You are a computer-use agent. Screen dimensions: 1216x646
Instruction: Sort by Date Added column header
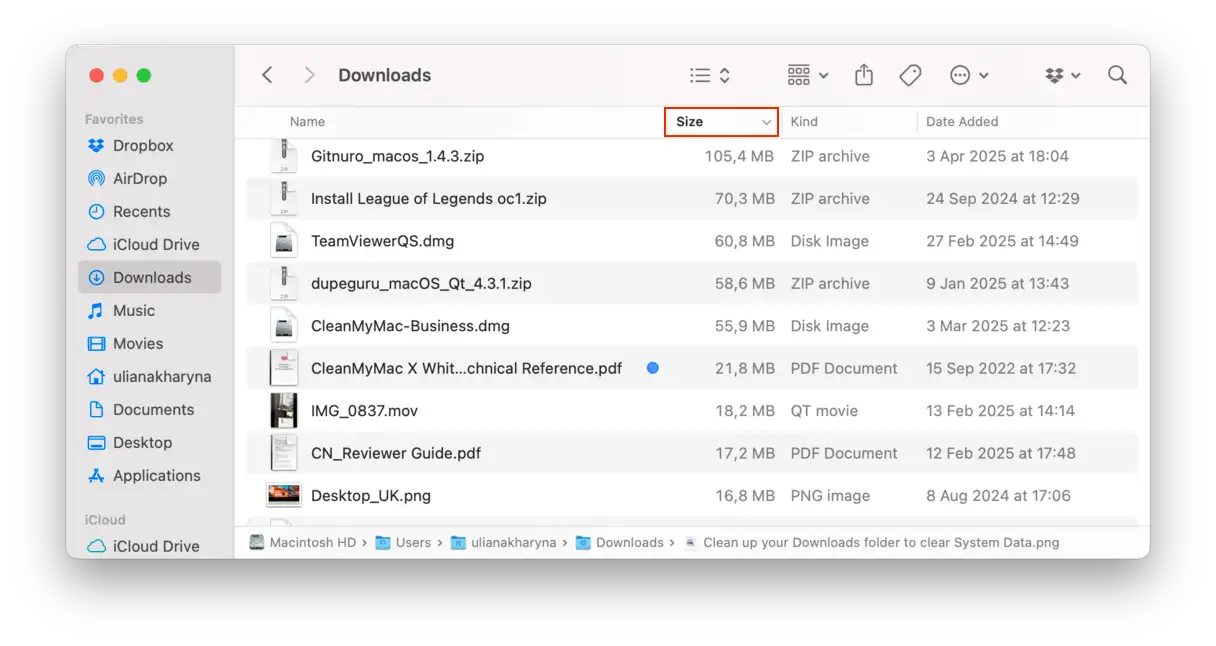pyautogui.click(x=961, y=122)
